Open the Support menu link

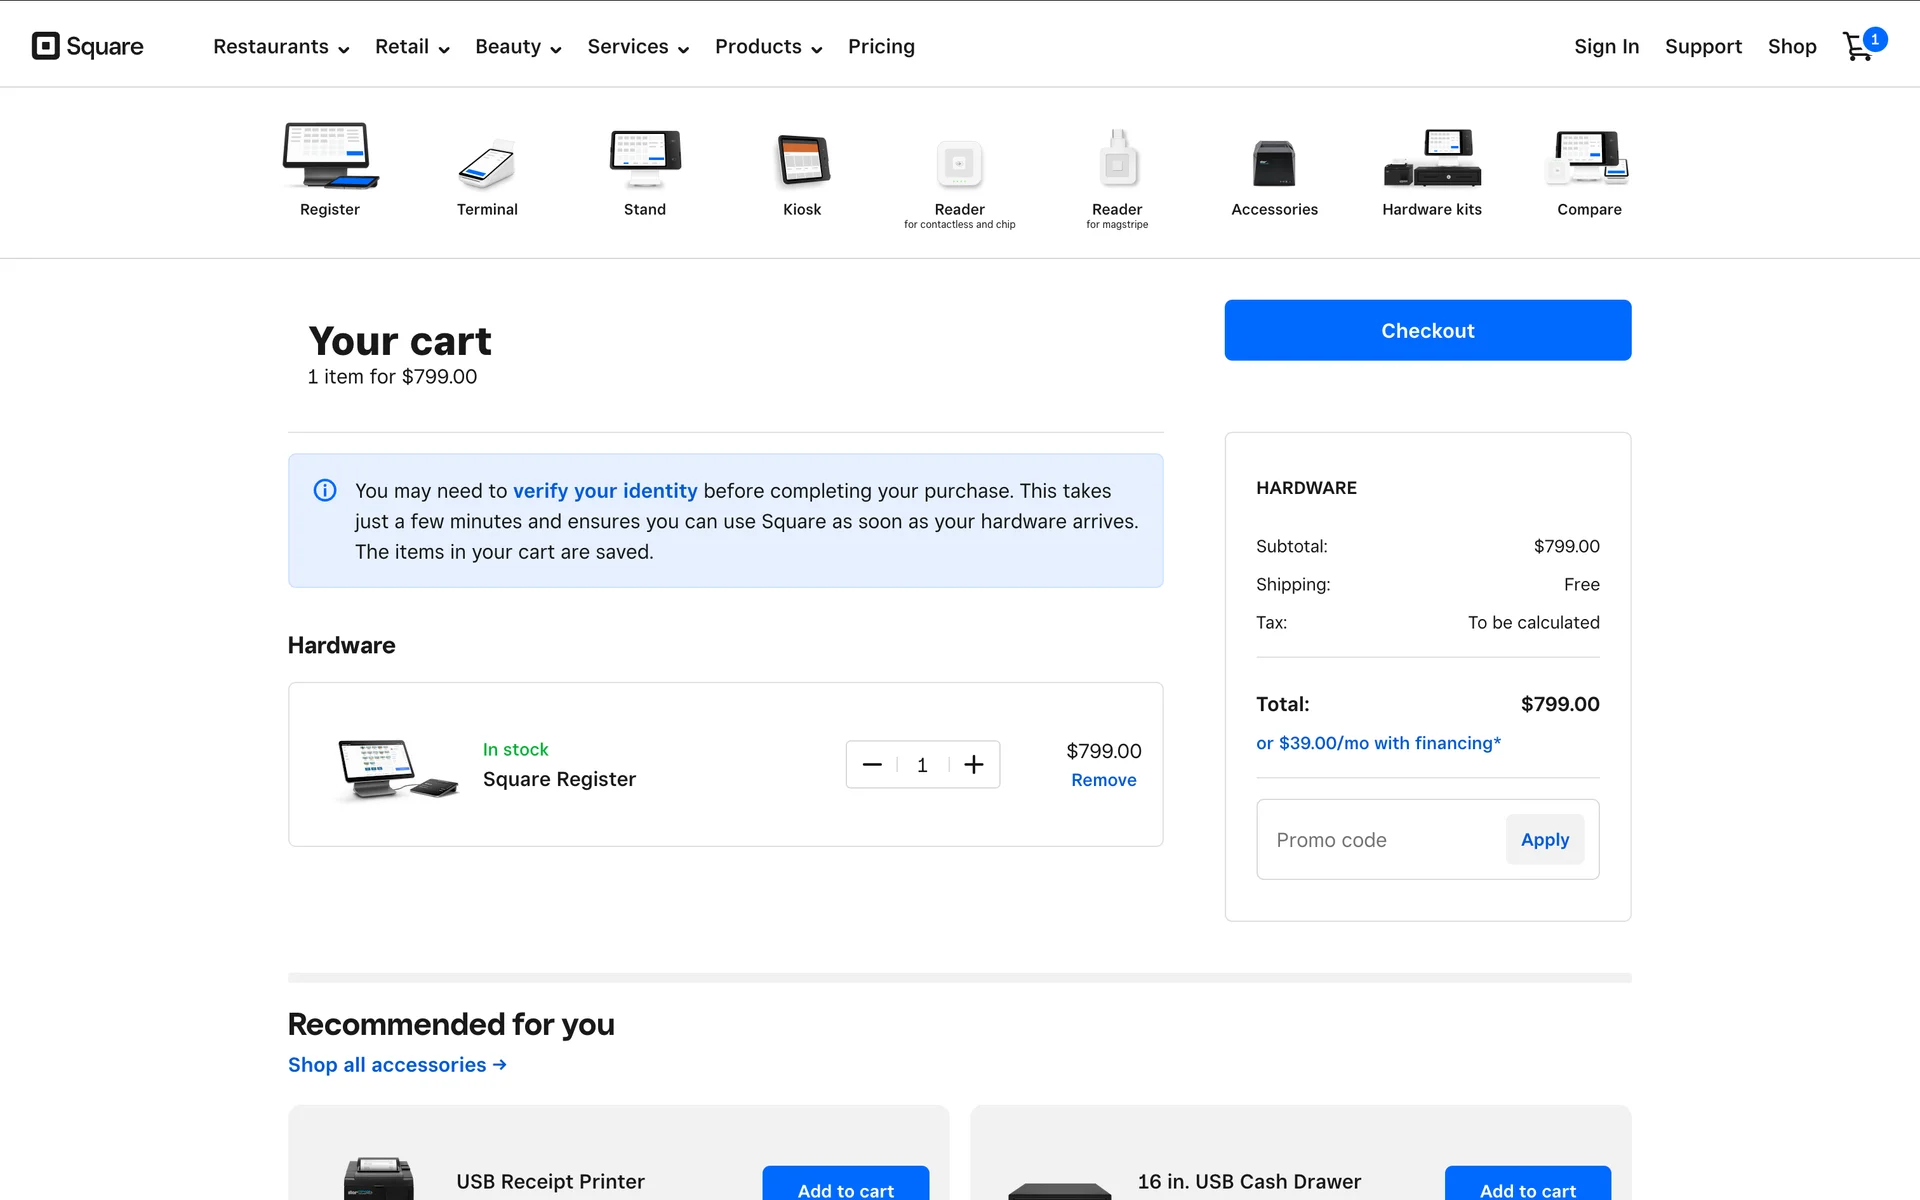(1703, 47)
